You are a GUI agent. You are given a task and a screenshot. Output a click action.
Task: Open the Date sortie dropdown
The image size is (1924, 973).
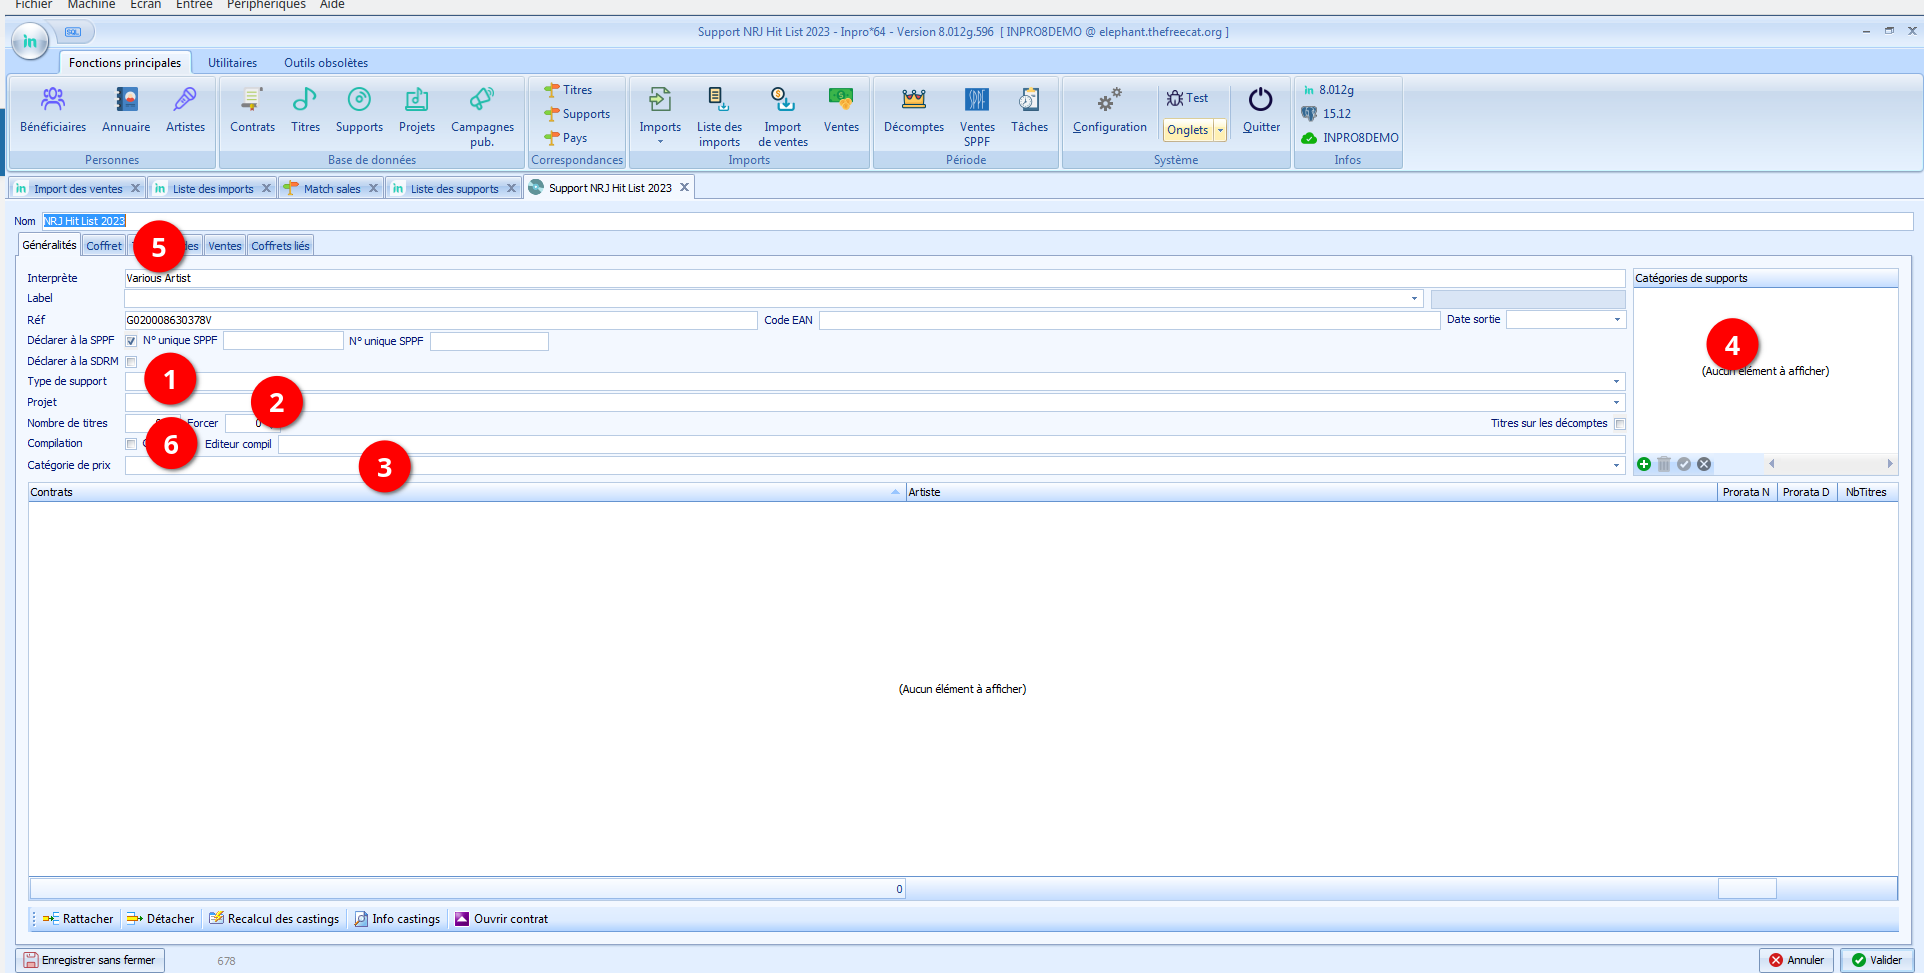[1616, 320]
